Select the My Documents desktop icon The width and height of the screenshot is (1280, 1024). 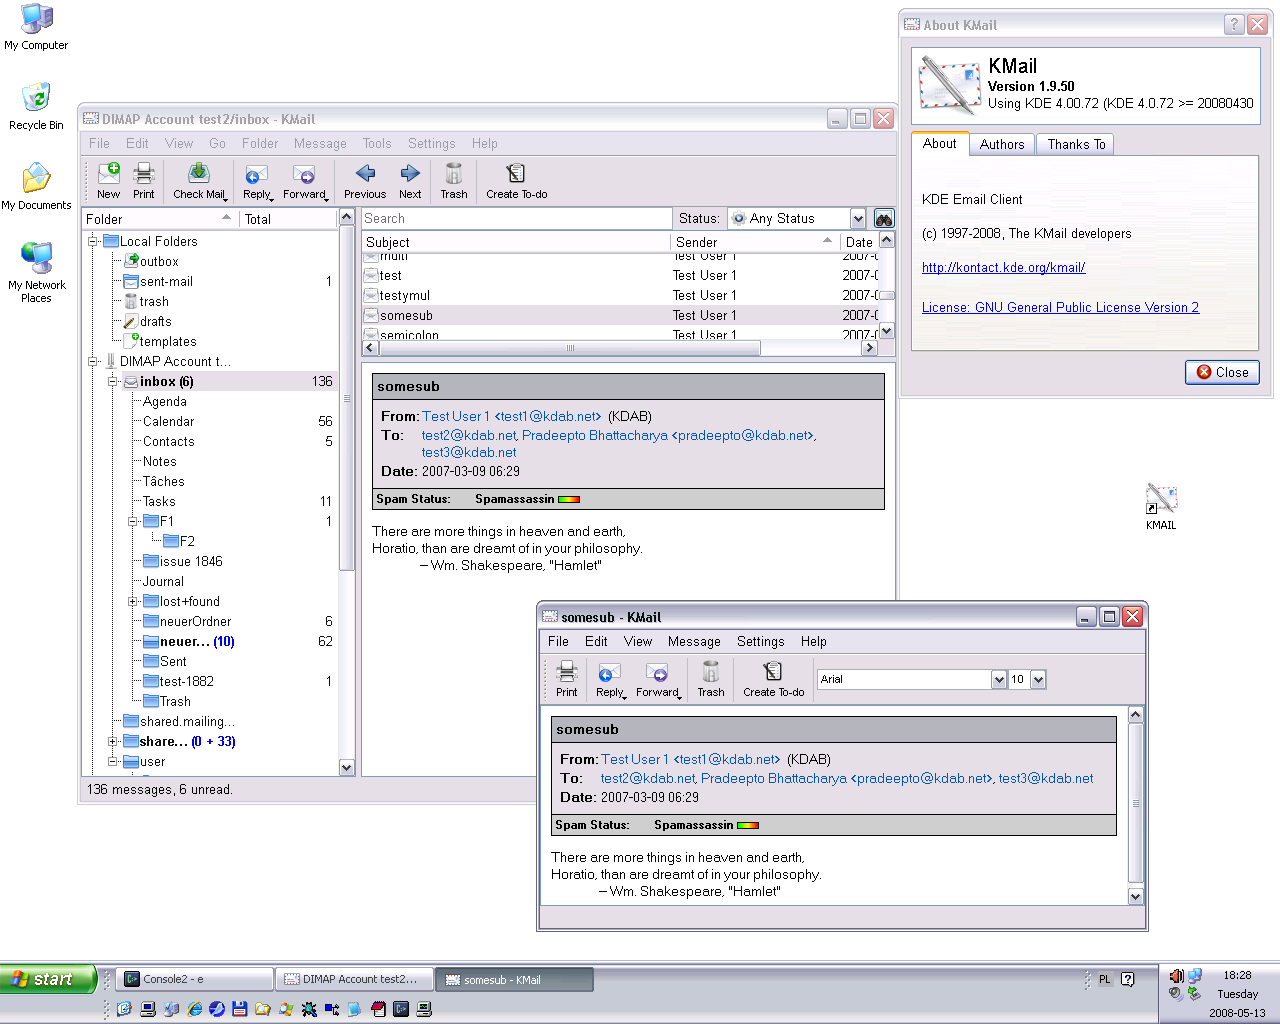(36, 187)
